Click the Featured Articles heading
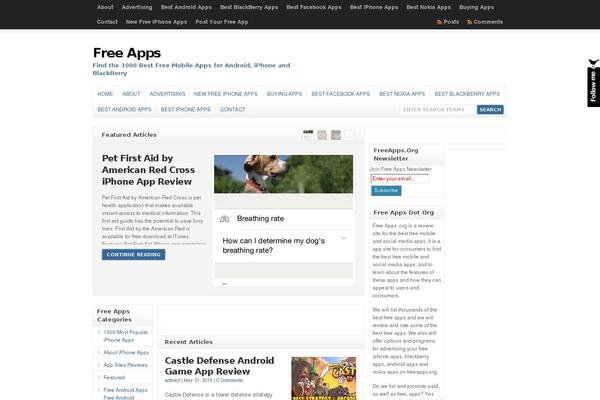 tap(129, 135)
